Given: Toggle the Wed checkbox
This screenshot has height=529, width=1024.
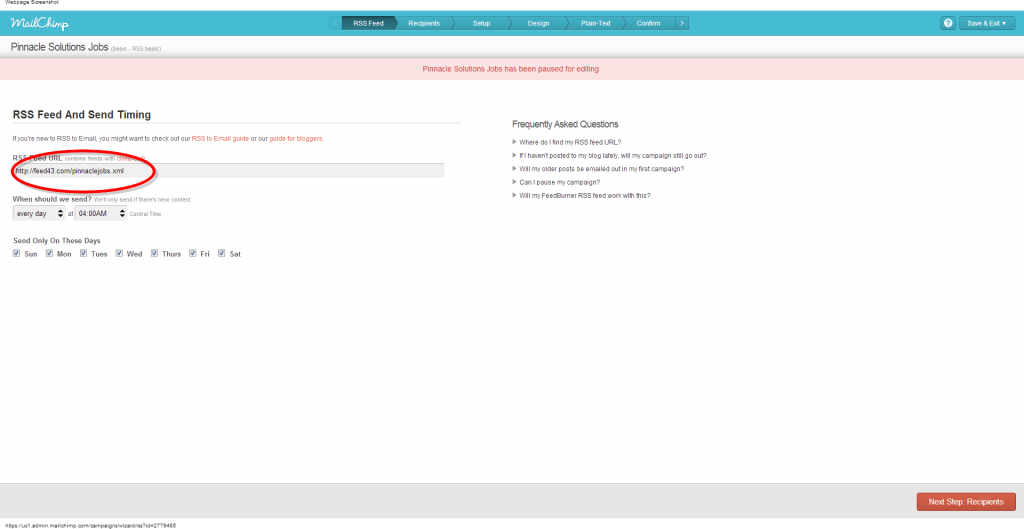Looking at the screenshot, I should coord(120,253).
